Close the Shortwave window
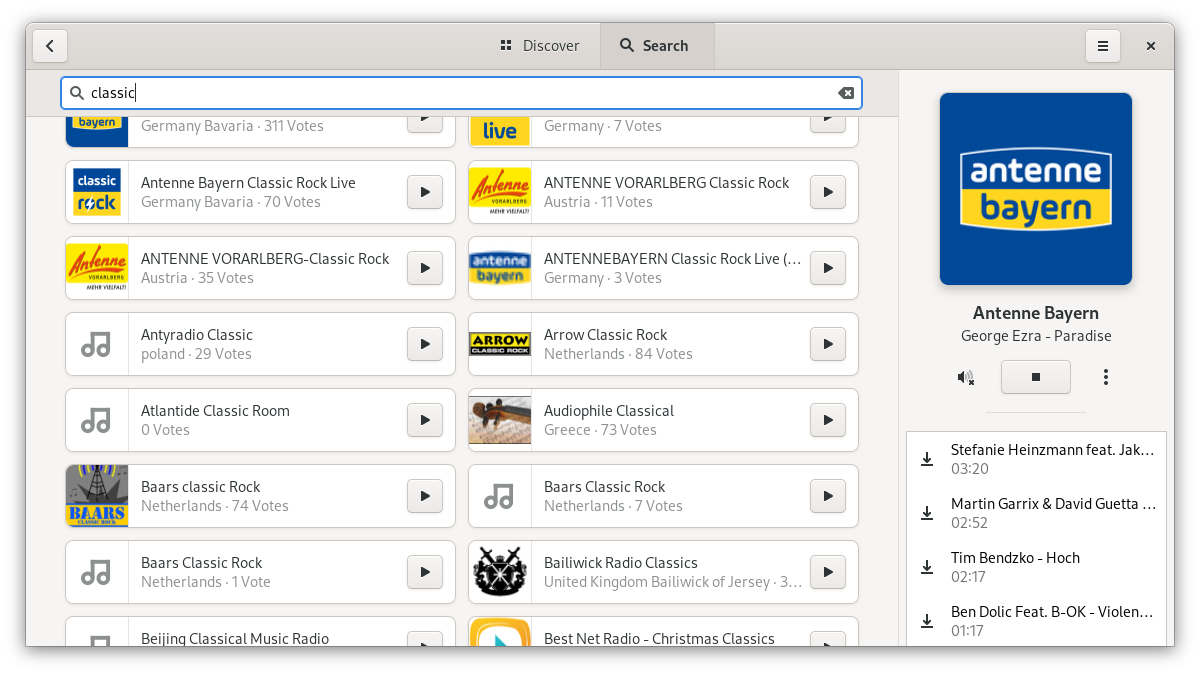 [1151, 46]
